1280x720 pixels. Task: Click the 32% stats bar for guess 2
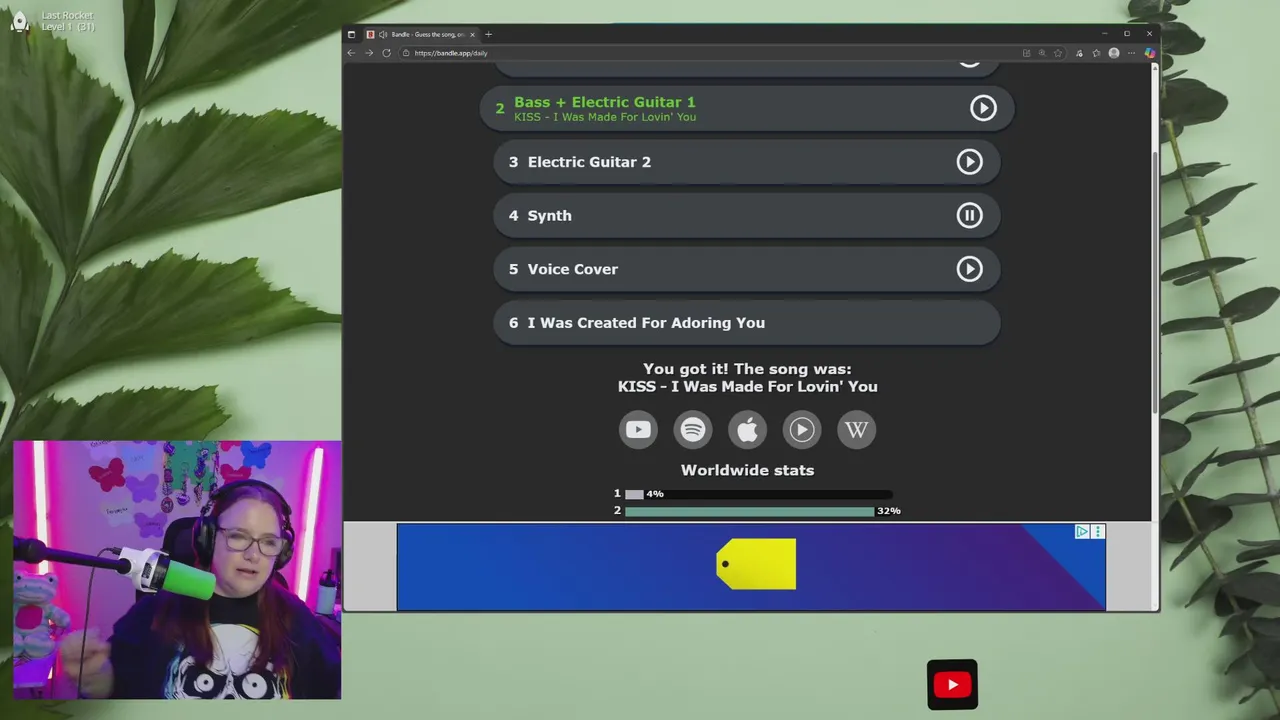click(749, 511)
